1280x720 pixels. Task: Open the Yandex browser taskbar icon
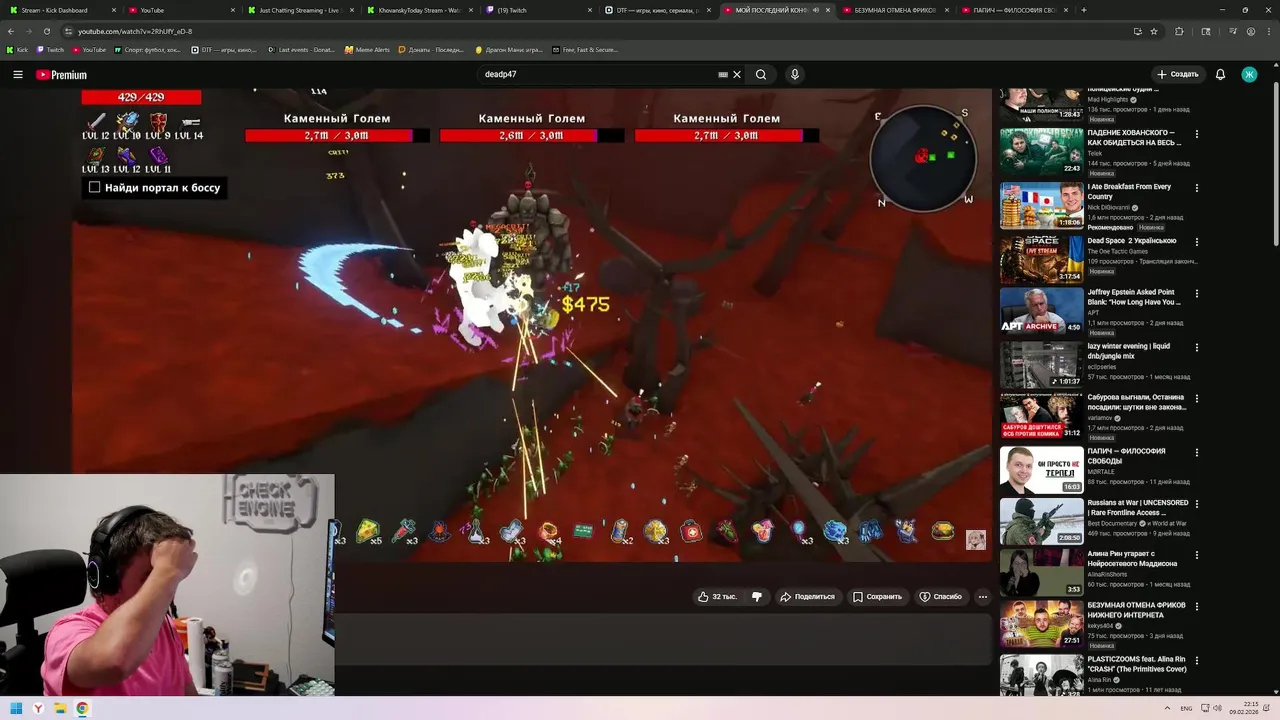[39, 709]
